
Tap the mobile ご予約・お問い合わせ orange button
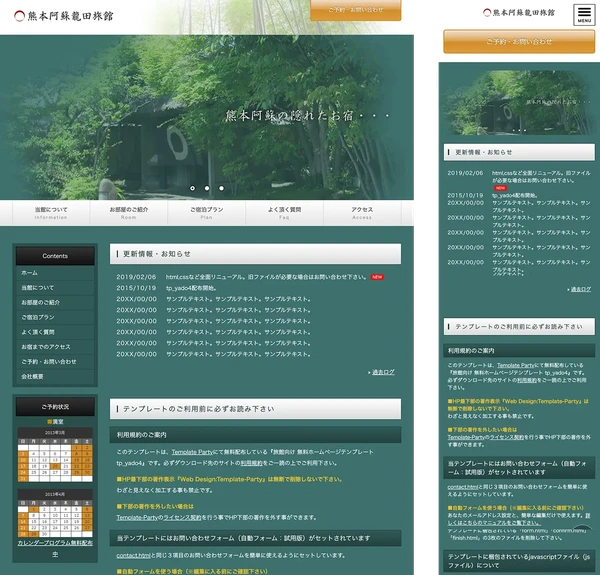pyautogui.click(x=519, y=42)
